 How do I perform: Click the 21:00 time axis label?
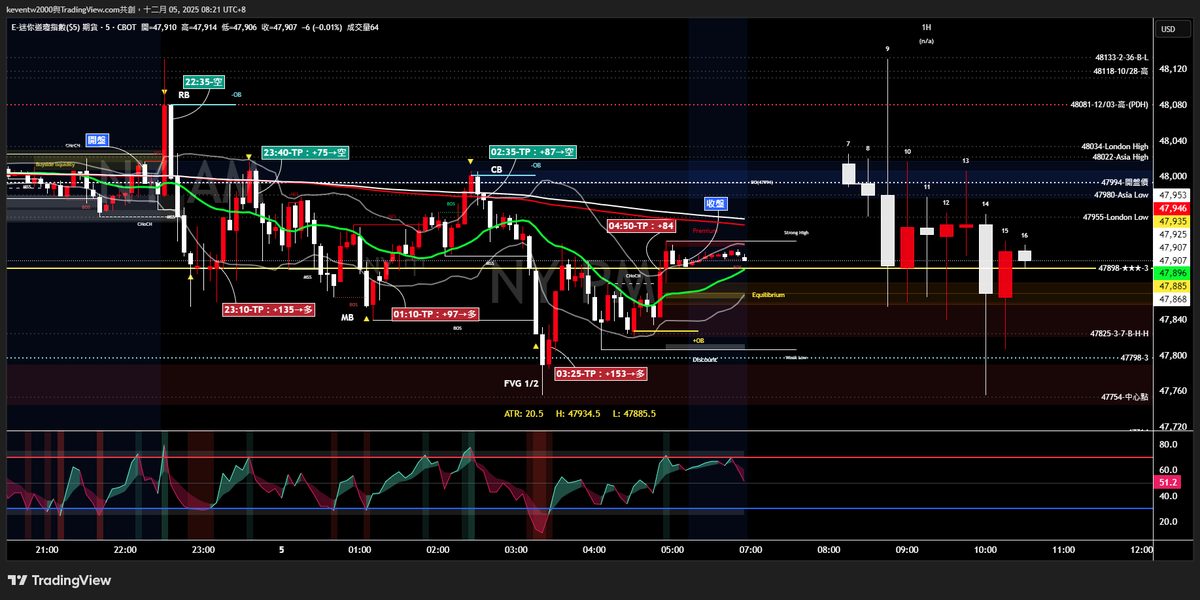(x=47, y=550)
